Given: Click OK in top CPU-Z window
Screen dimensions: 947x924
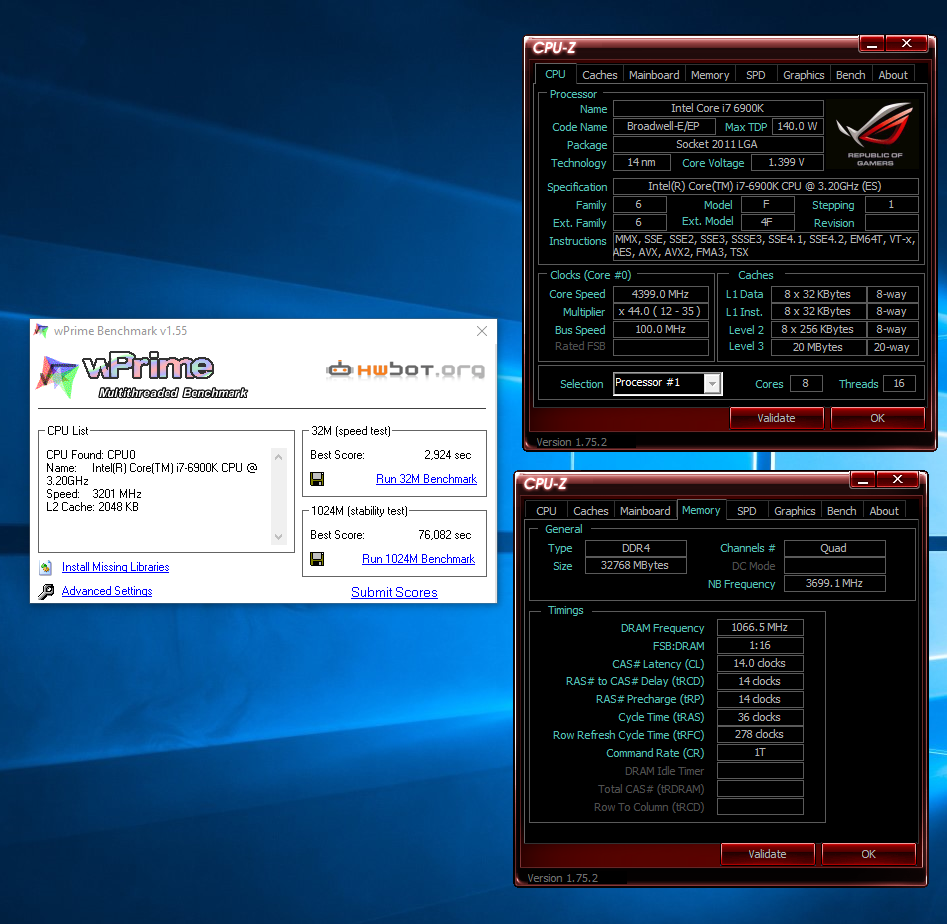Looking at the screenshot, I should click(877, 418).
